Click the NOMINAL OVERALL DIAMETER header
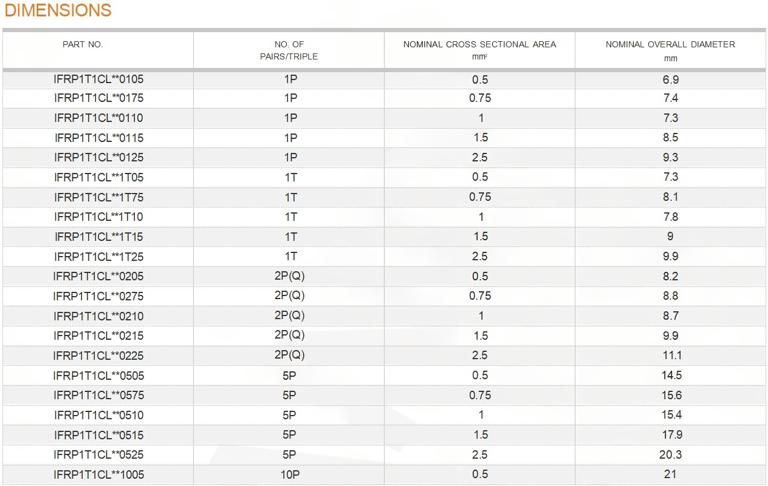 point(670,50)
